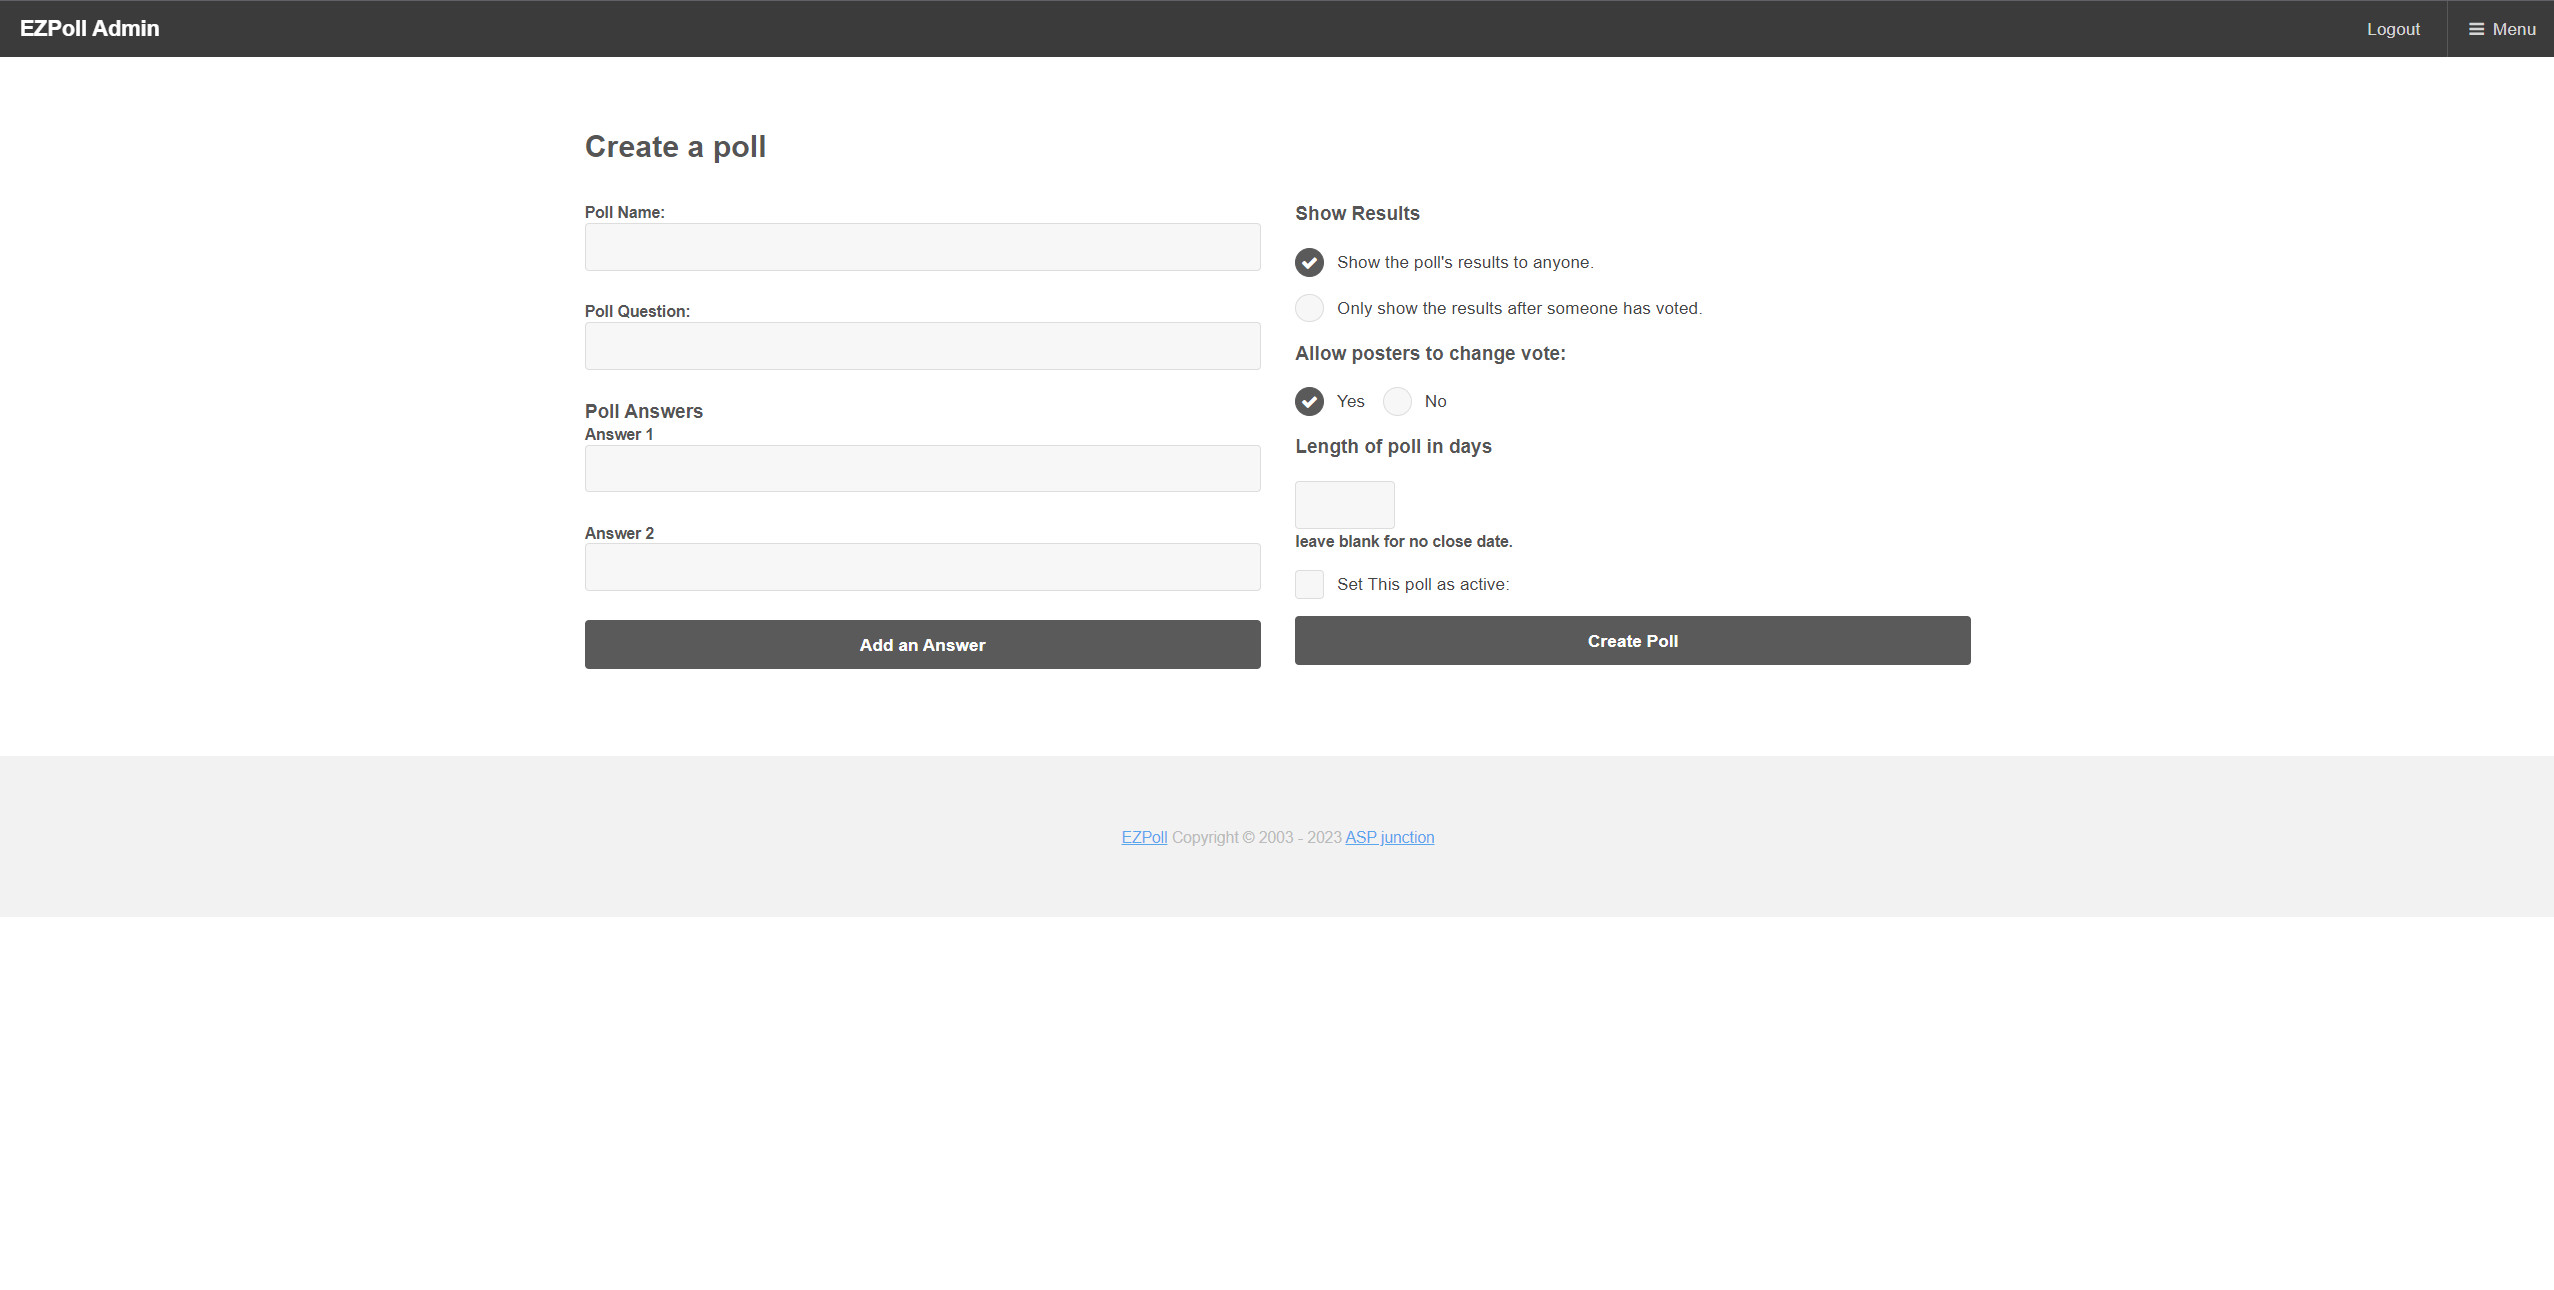The width and height of the screenshot is (2554, 1290).
Task: Open the hamburger Menu icon
Action: point(2476,29)
